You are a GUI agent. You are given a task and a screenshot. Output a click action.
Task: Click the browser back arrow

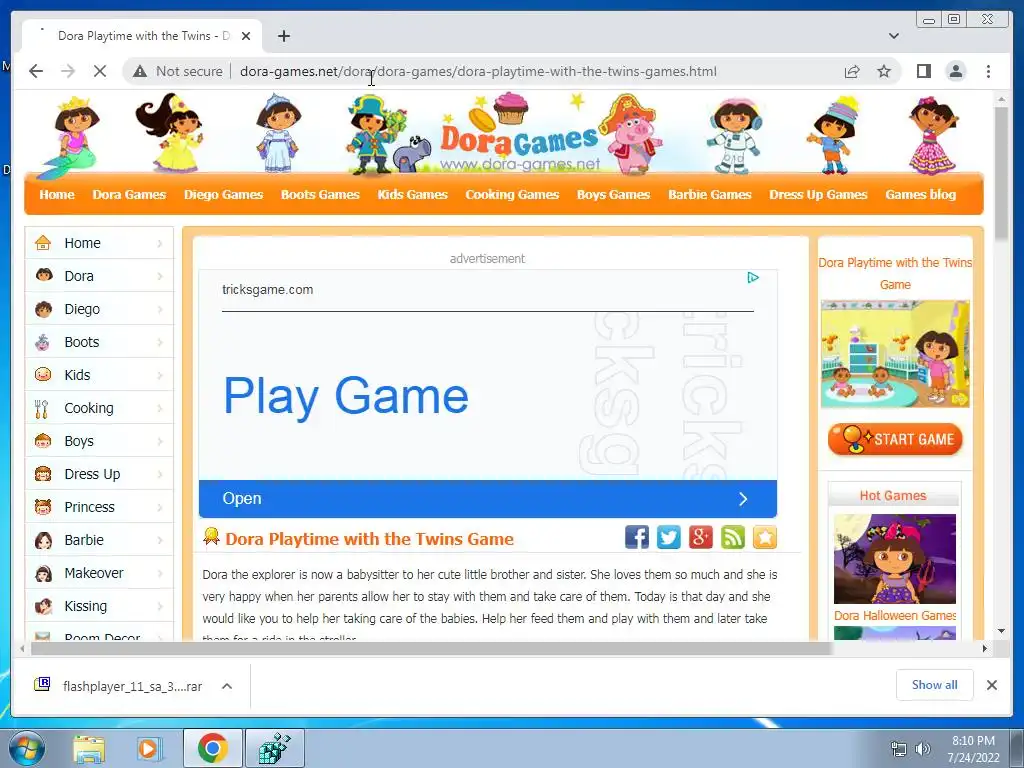(36, 71)
